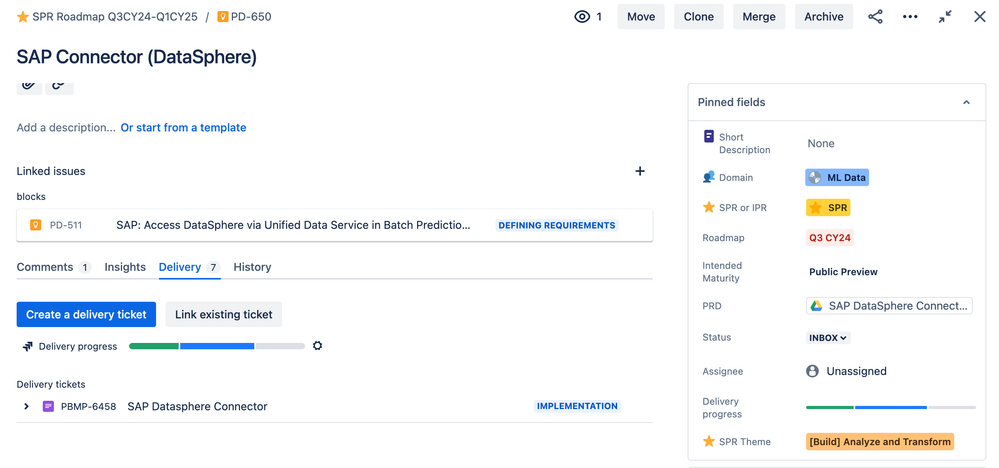Image resolution: width=999 pixels, height=468 pixels.
Task: Switch to the Insights tab
Action: tap(125, 267)
